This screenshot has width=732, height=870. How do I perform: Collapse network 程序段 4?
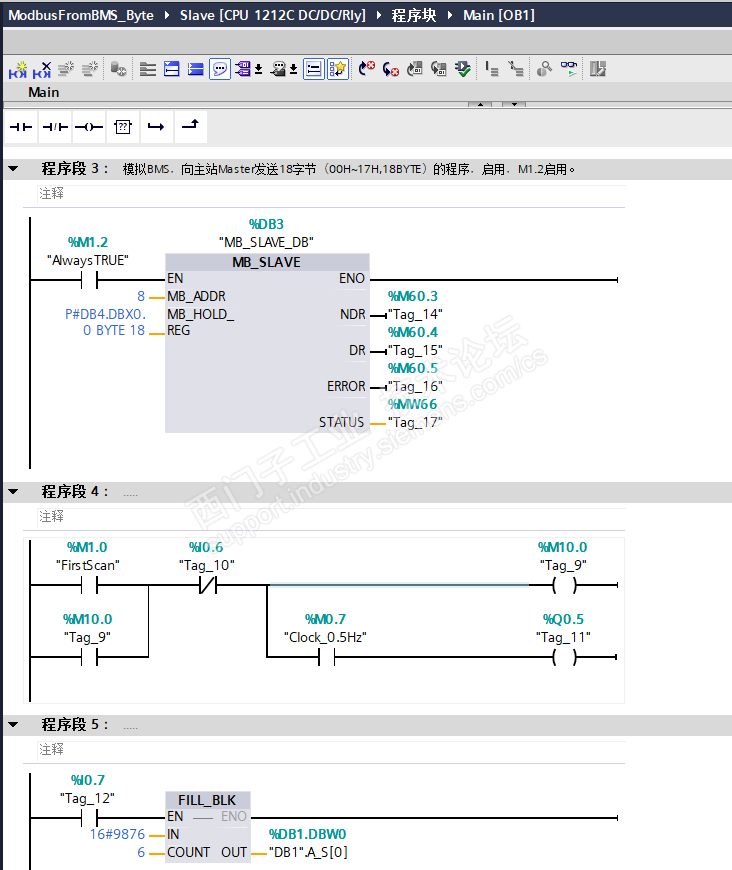(13, 492)
